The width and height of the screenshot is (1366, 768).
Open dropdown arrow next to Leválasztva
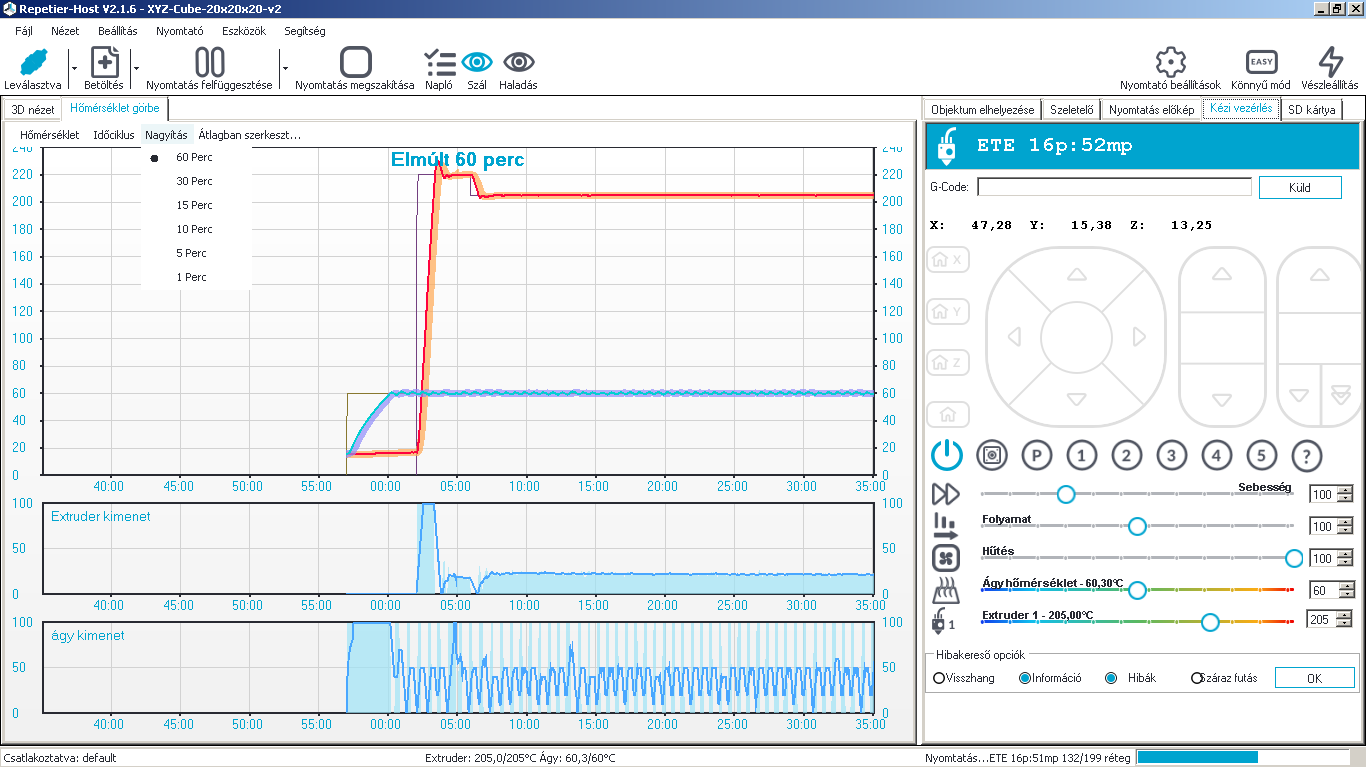click(x=74, y=68)
